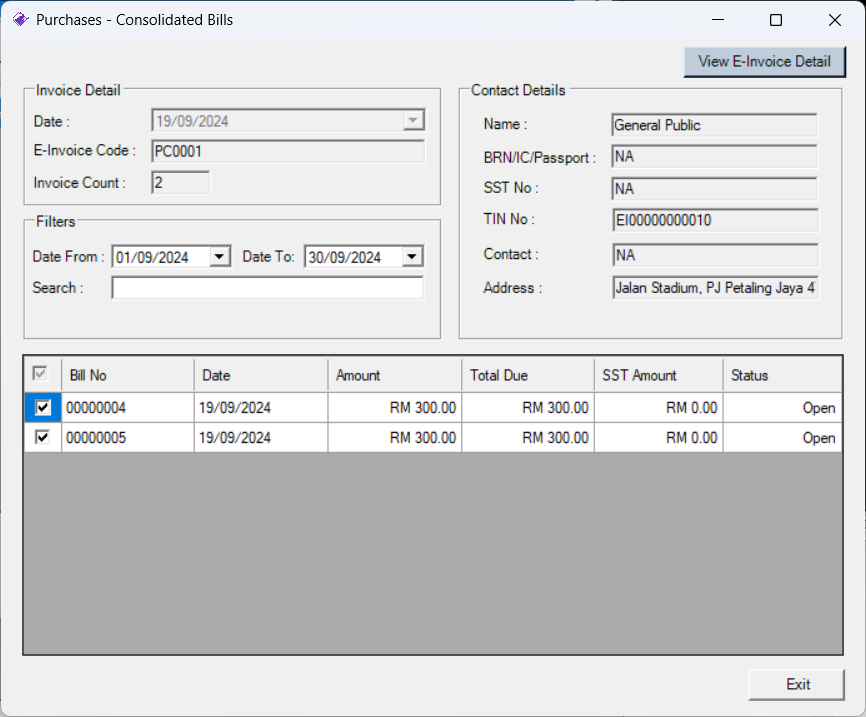Screen dimensions: 866x717
Task: Toggle the select-all checkbox in table header
Action: point(41,375)
